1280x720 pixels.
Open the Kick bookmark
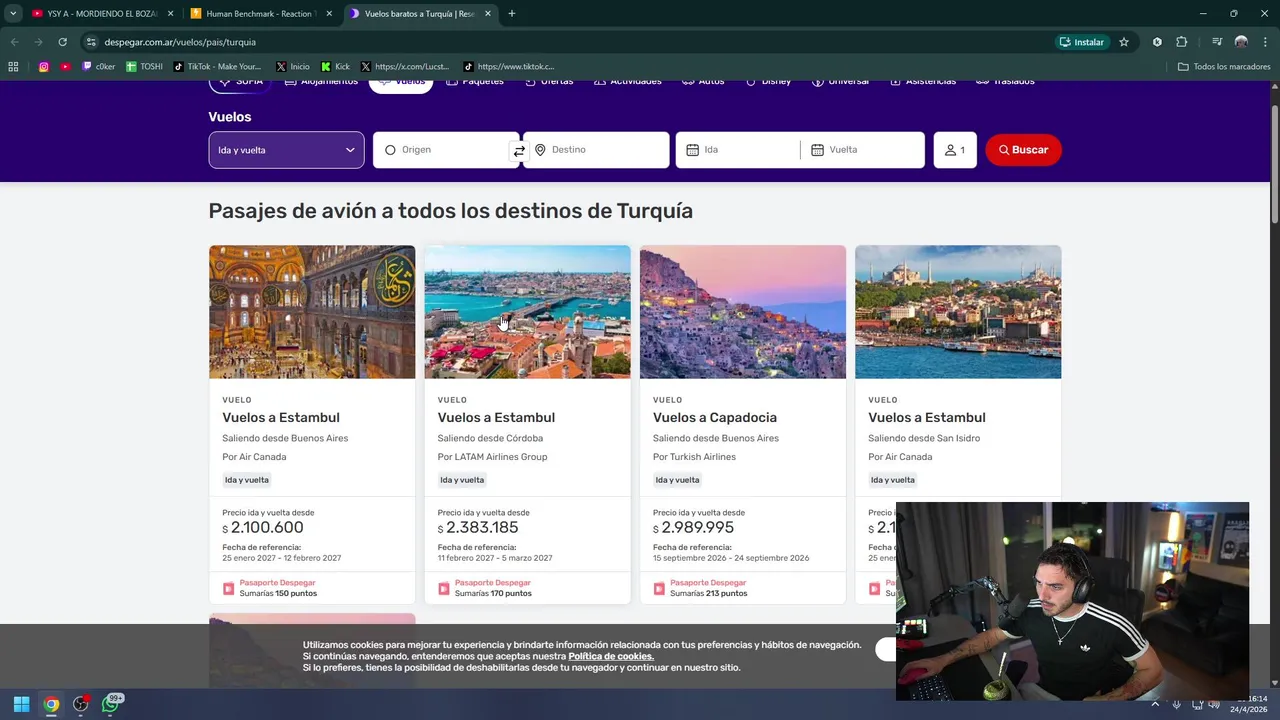pos(335,67)
